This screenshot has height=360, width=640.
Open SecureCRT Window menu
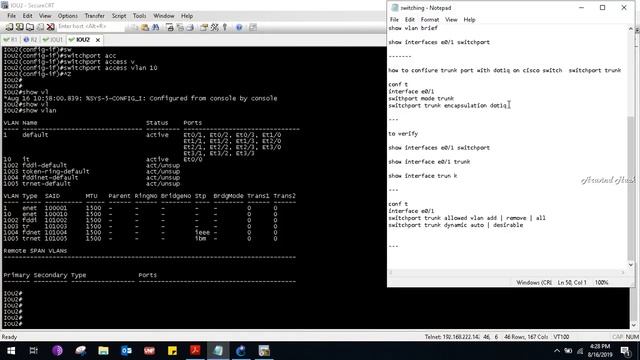pos(164,16)
